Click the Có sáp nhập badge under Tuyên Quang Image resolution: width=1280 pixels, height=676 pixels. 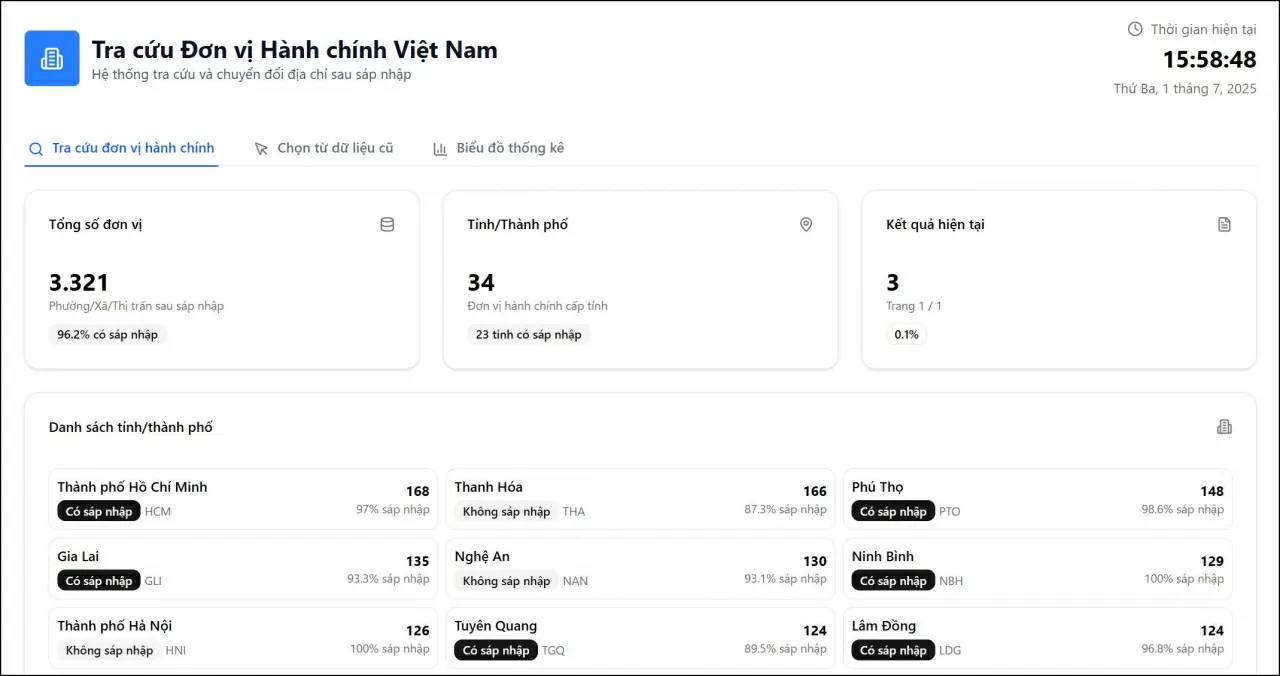495,650
